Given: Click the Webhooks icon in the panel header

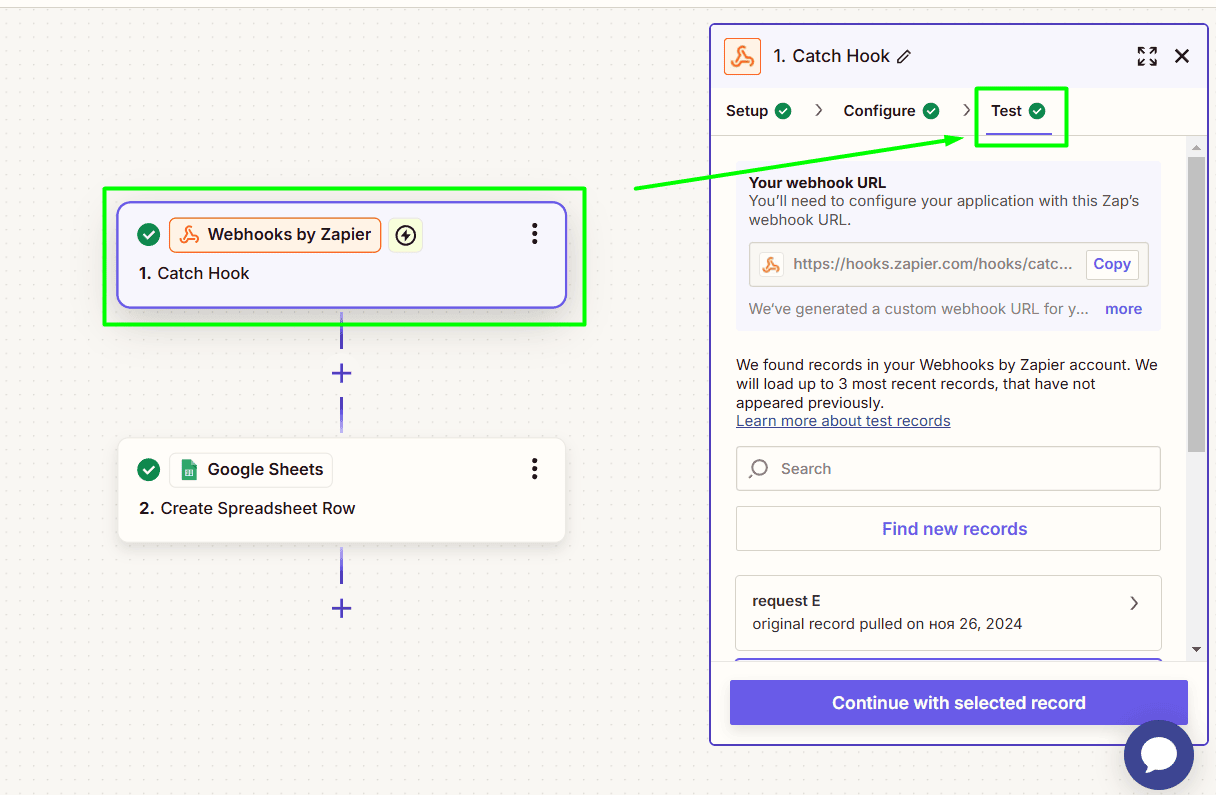Looking at the screenshot, I should 742,56.
